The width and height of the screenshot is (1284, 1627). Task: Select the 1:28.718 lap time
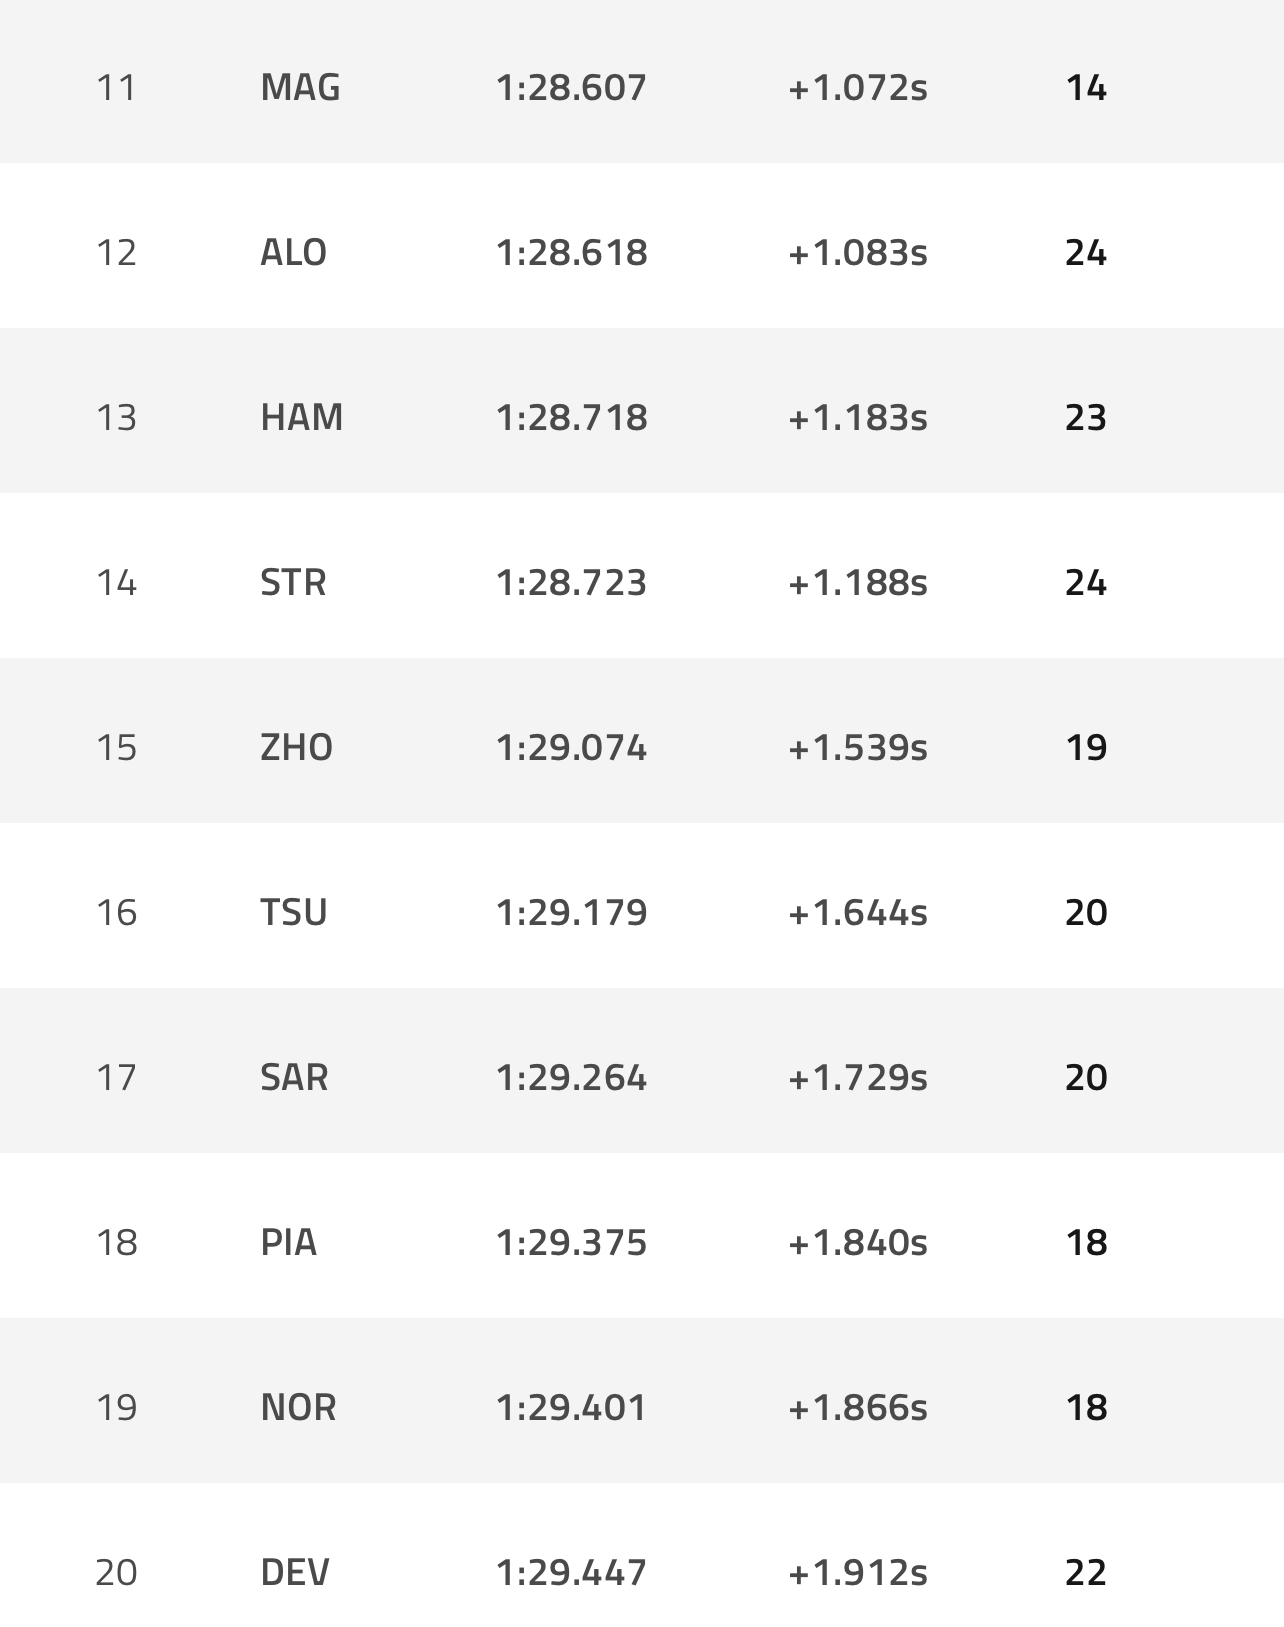tap(571, 418)
